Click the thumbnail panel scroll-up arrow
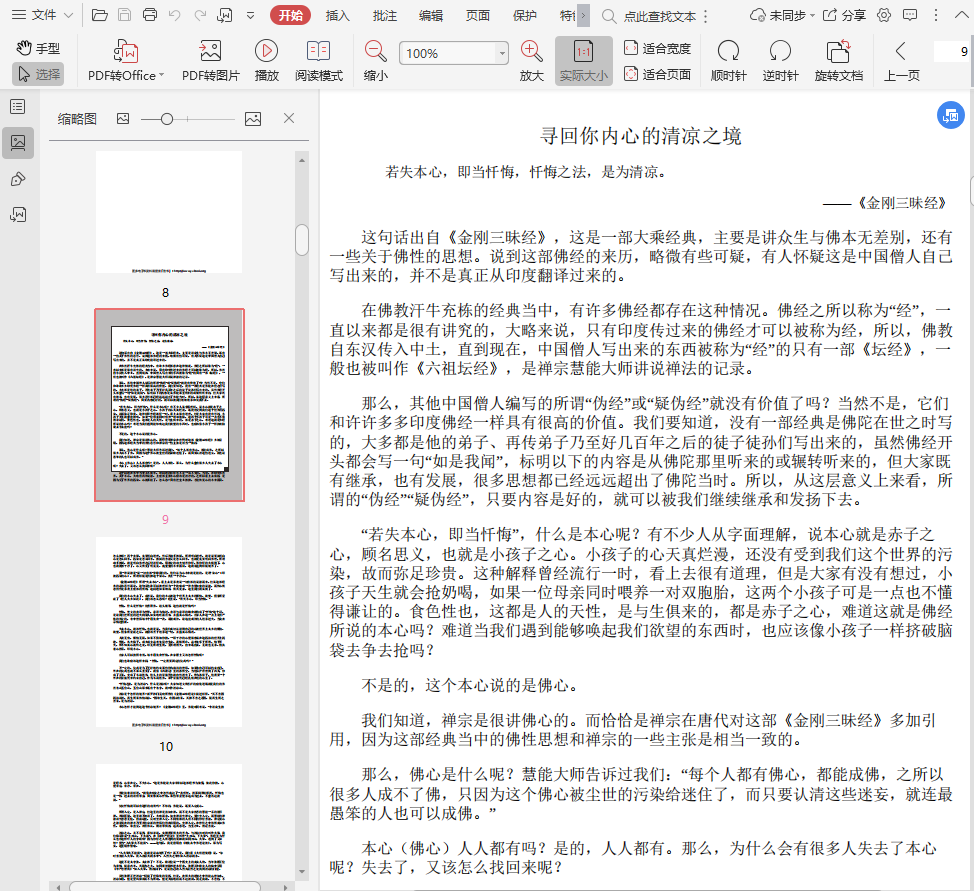Screen dimensions: 974x891 click(x=302, y=160)
